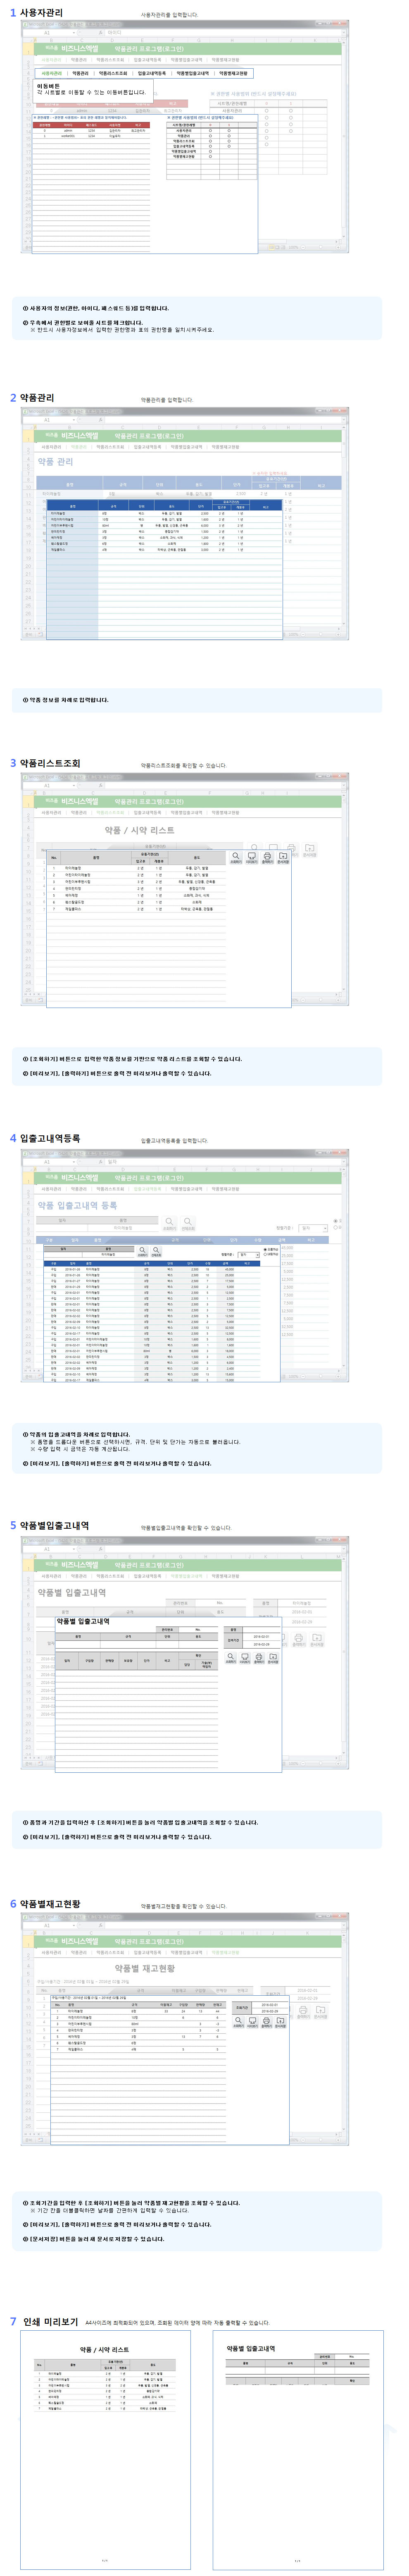Open 약품관리 tab in enlarged navigation callout
The image size is (409, 2576).
(x=80, y=73)
